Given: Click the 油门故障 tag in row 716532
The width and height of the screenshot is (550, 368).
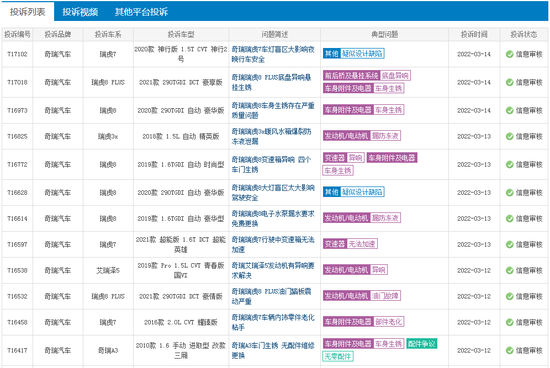Looking at the screenshot, I should (x=385, y=296).
